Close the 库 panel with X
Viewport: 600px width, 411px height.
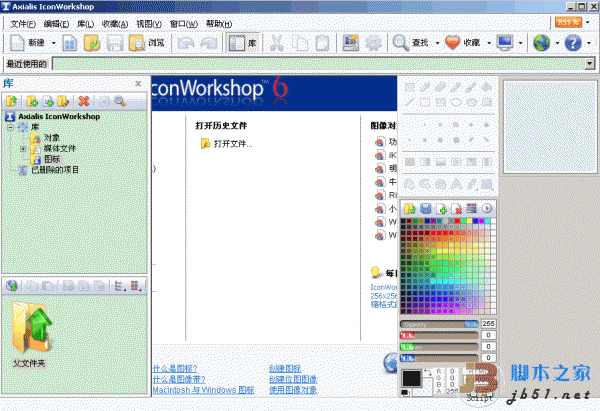click(138, 83)
